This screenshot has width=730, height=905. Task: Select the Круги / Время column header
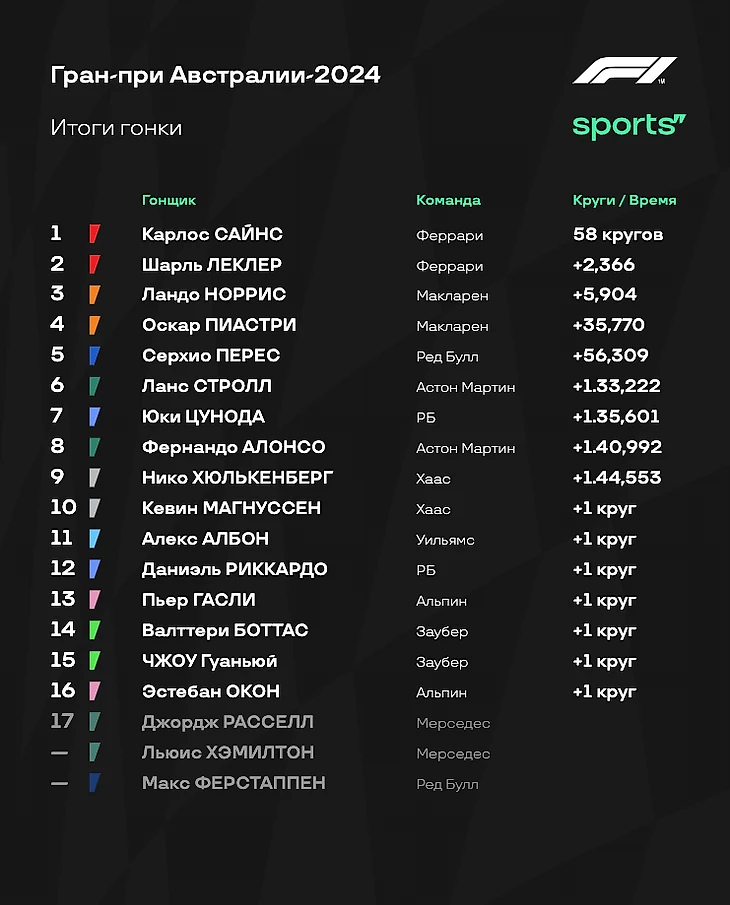coord(624,200)
